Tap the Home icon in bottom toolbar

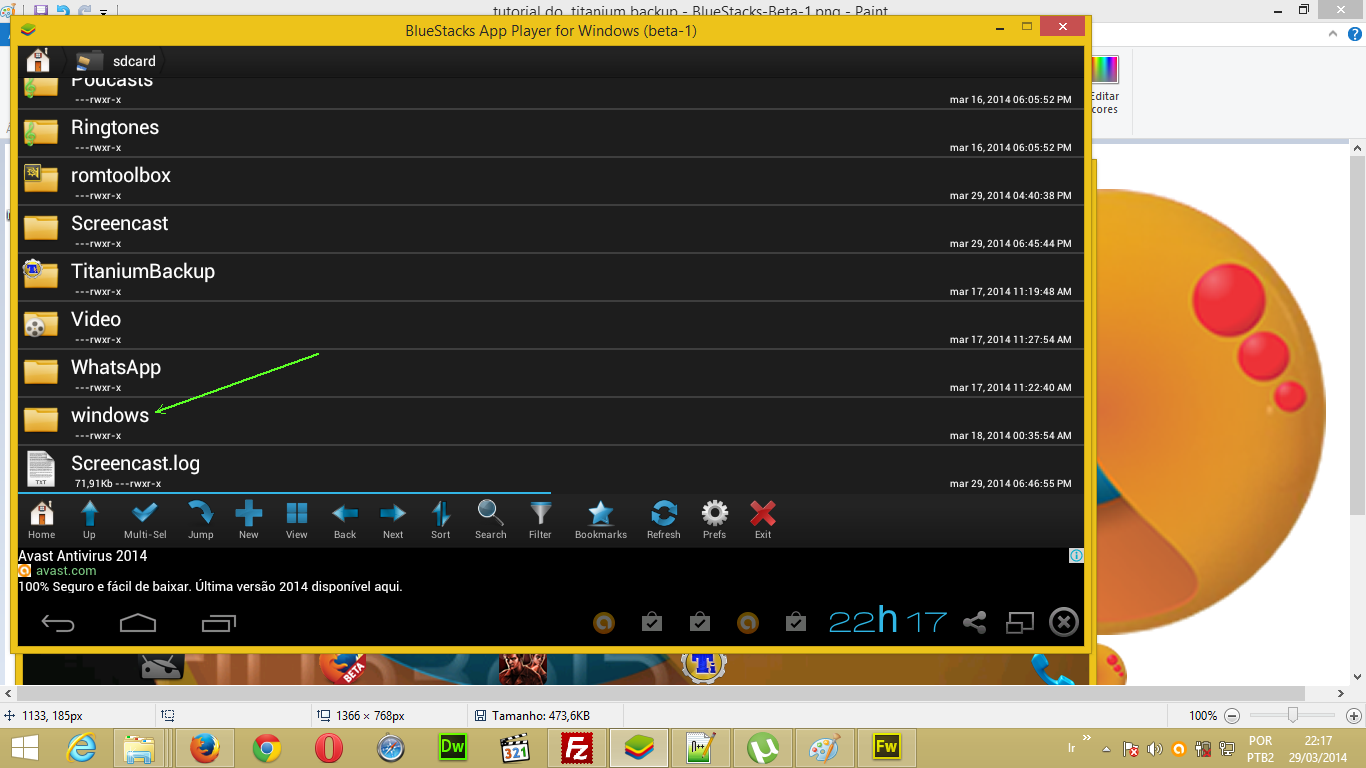(x=42, y=520)
